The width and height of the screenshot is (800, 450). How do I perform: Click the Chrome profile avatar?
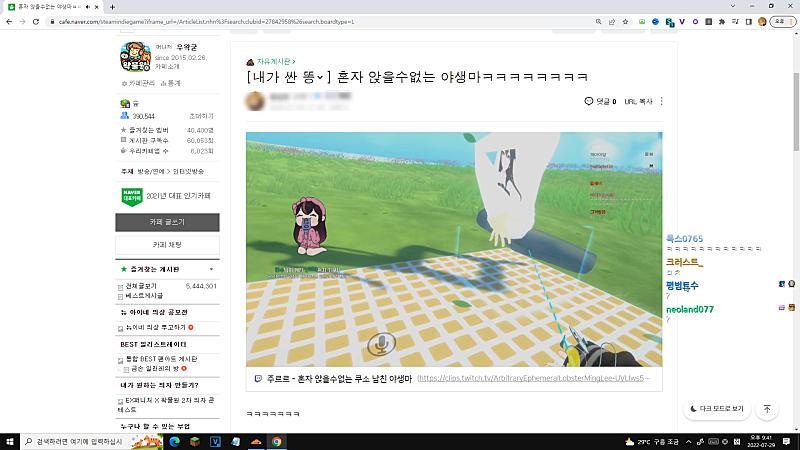click(762, 22)
